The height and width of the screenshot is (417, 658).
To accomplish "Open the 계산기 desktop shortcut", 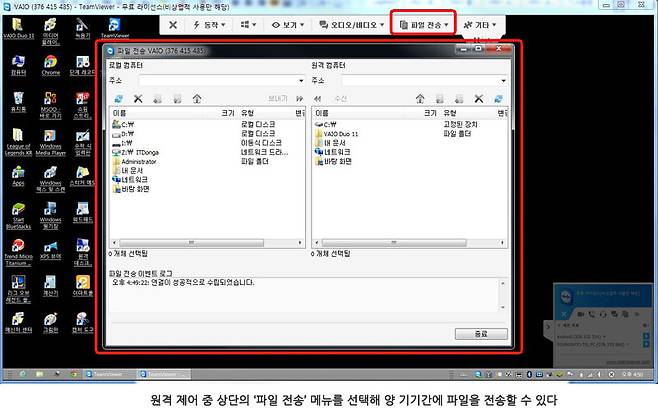I will click(50, 286).
